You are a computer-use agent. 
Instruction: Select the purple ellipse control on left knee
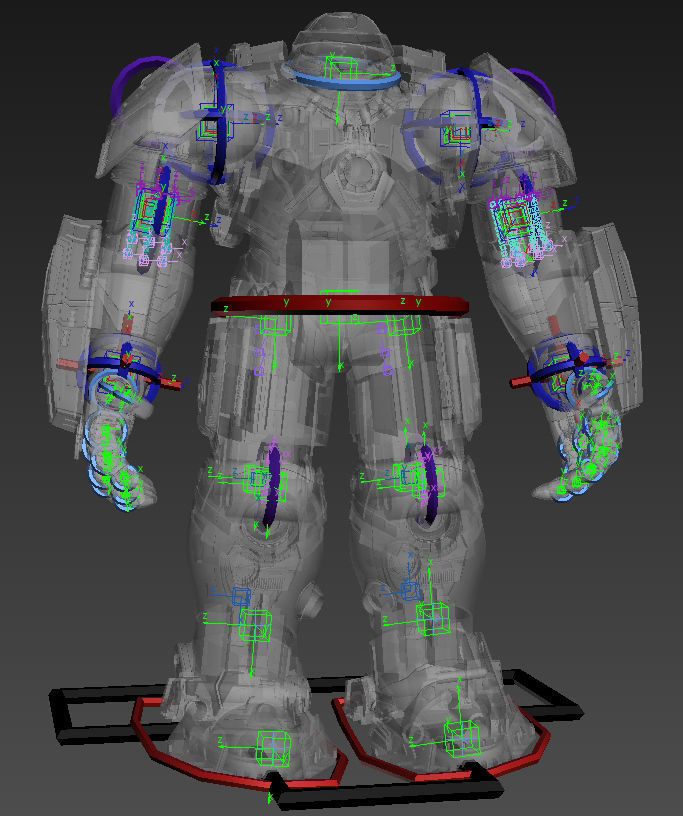272,486
